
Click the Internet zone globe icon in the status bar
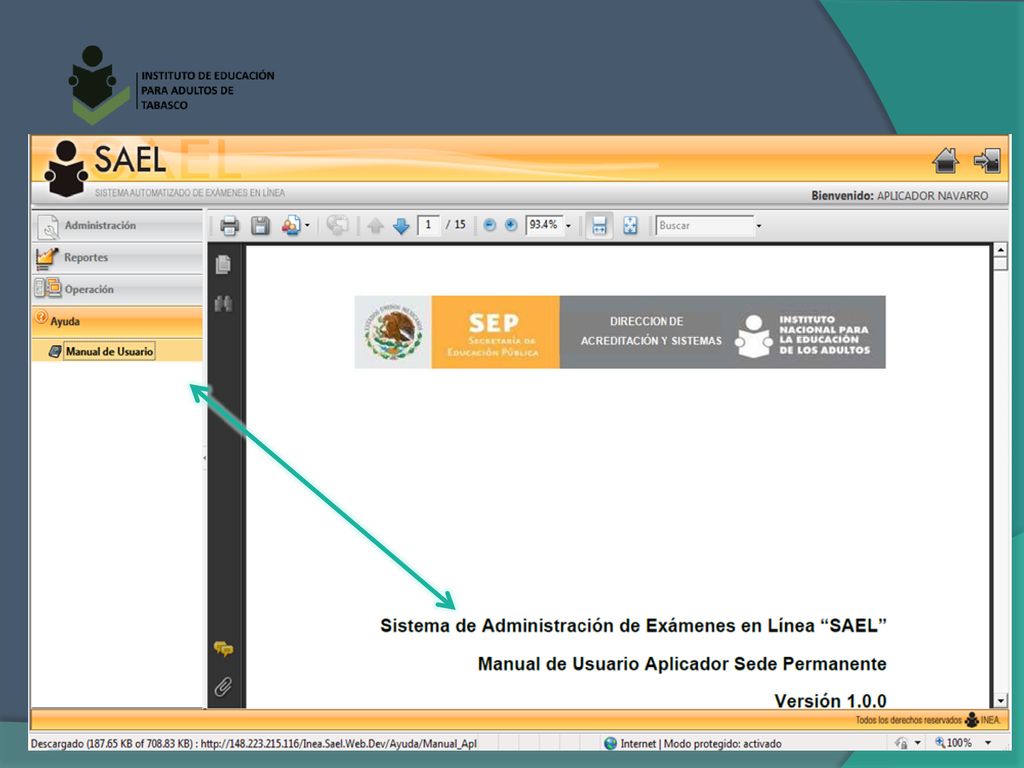611,743
